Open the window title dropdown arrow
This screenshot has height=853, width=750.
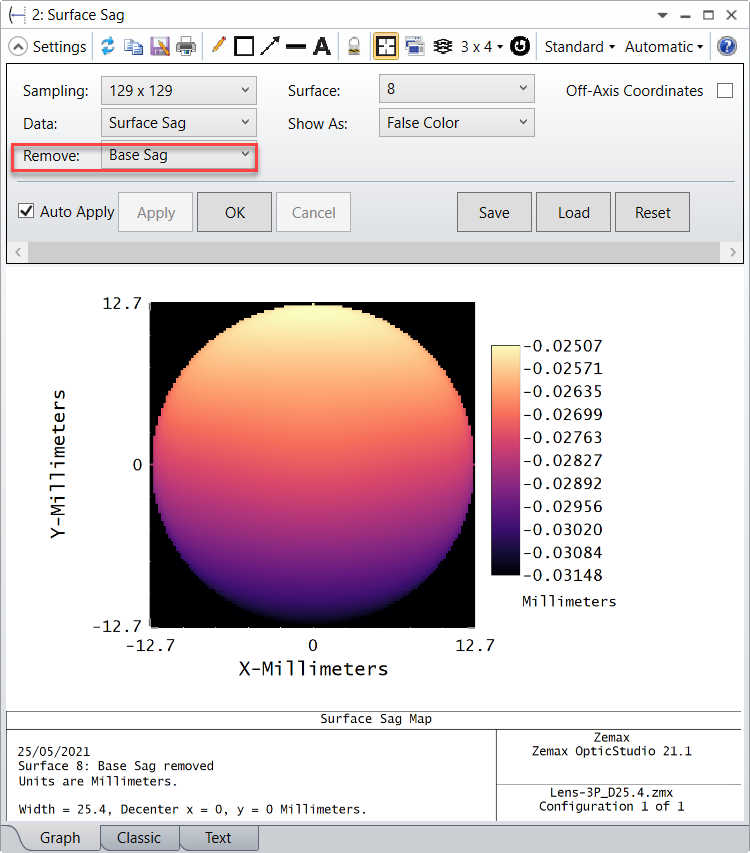point(662,15)
